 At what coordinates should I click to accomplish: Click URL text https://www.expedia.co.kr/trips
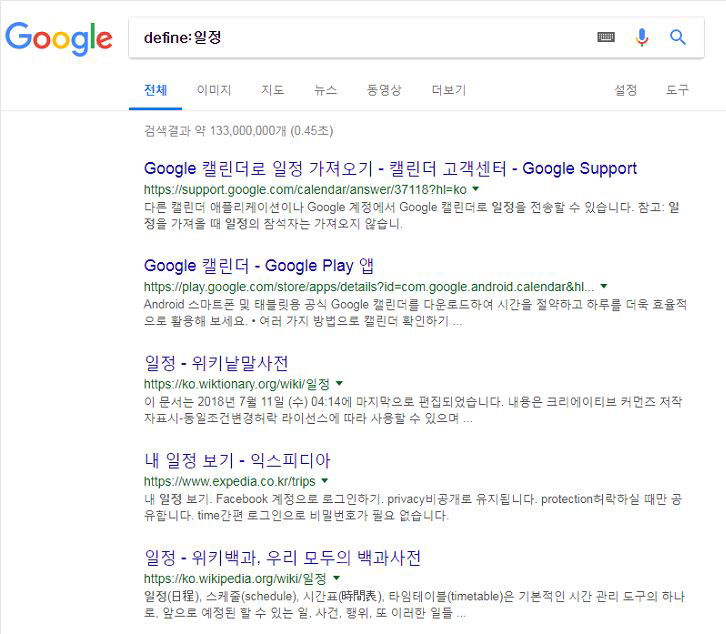tap(230, 482)
